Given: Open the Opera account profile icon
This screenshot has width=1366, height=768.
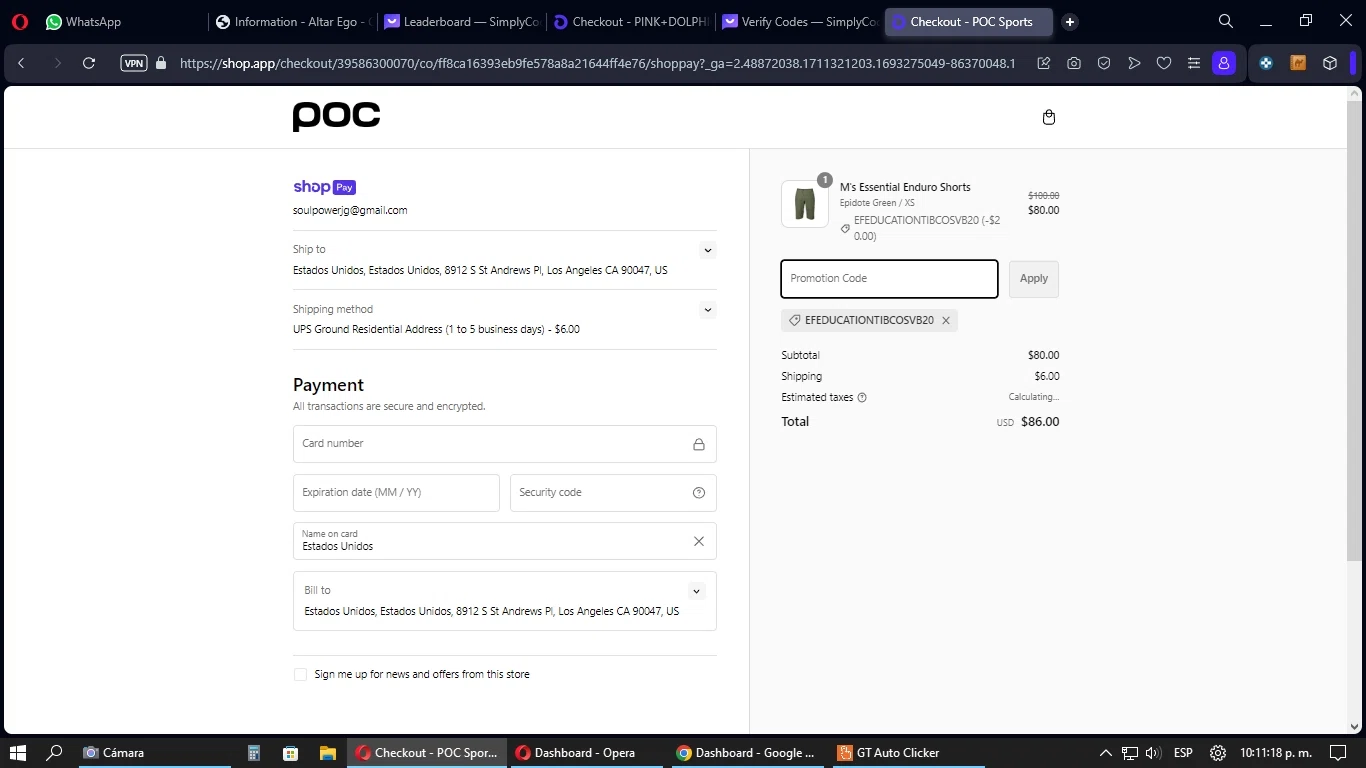Looking at the screenshot, I should pyautogui.click(x=1224, y=63).
